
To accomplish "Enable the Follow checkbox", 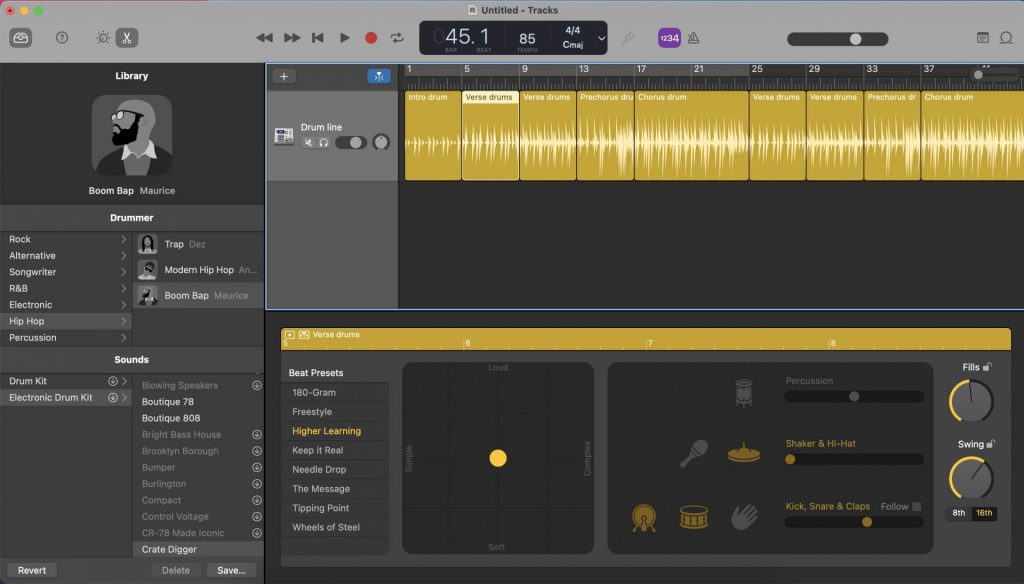I will 916,506.
